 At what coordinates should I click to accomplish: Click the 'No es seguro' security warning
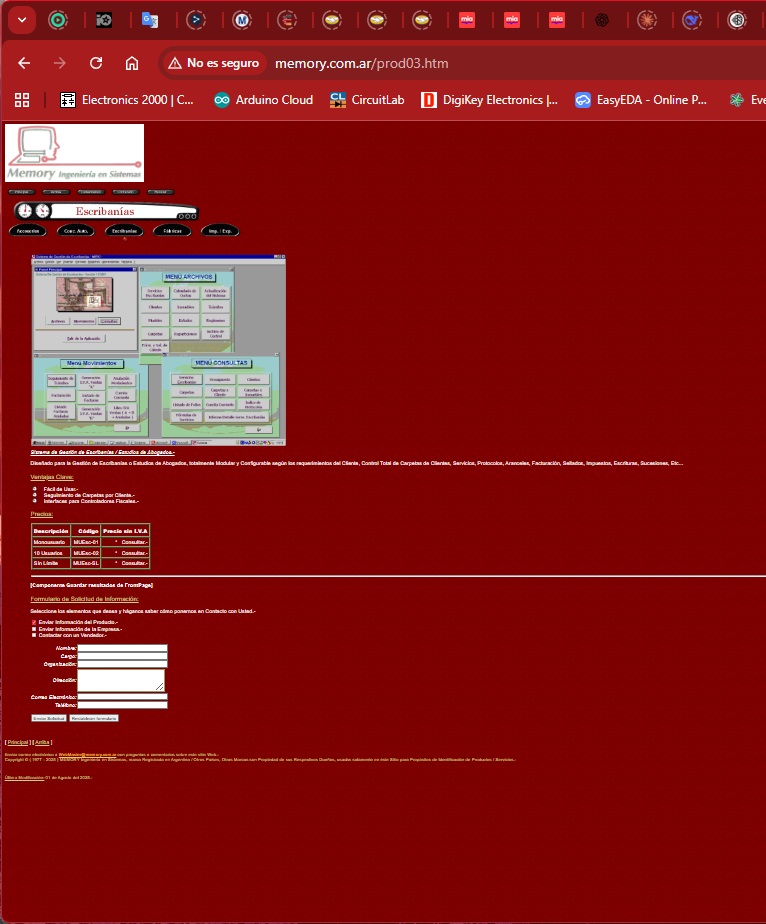click(x=214, y=63)
